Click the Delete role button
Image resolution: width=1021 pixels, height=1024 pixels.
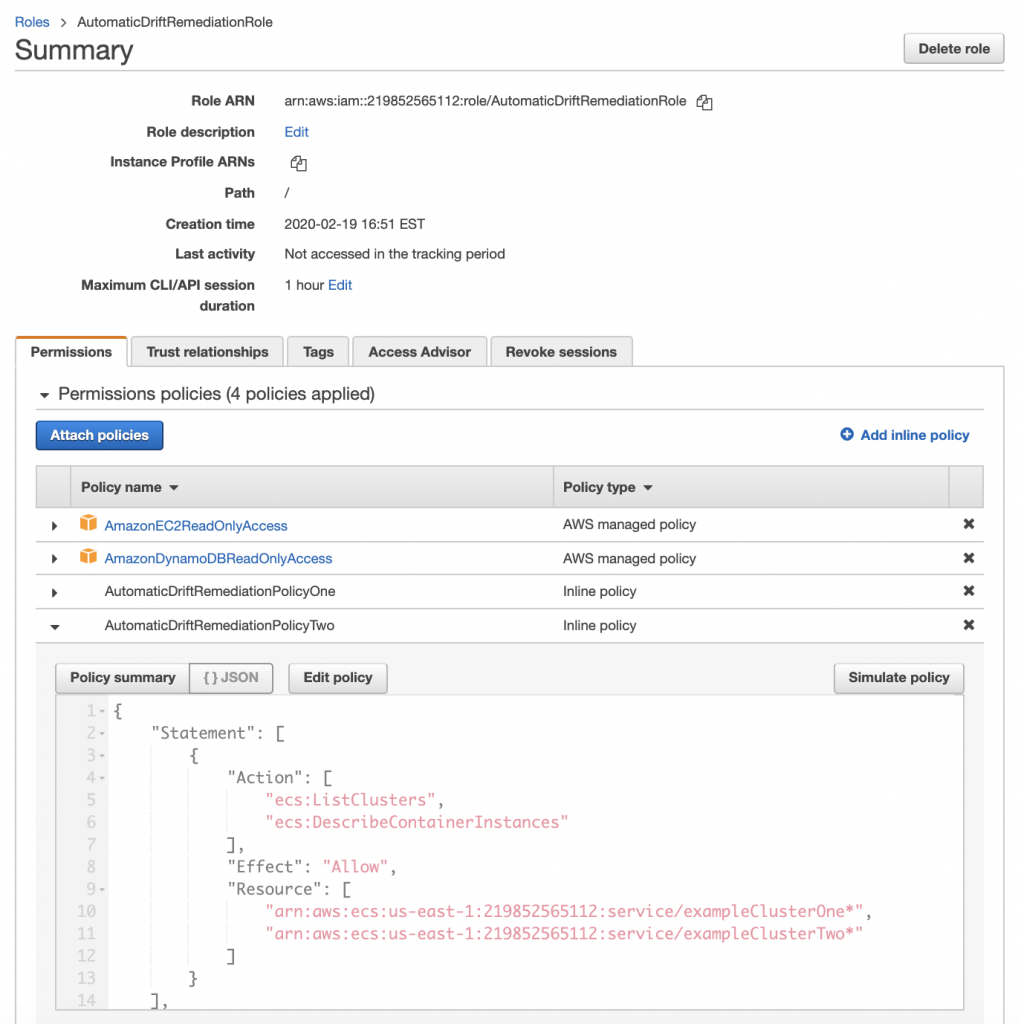(x=954, y=49)
